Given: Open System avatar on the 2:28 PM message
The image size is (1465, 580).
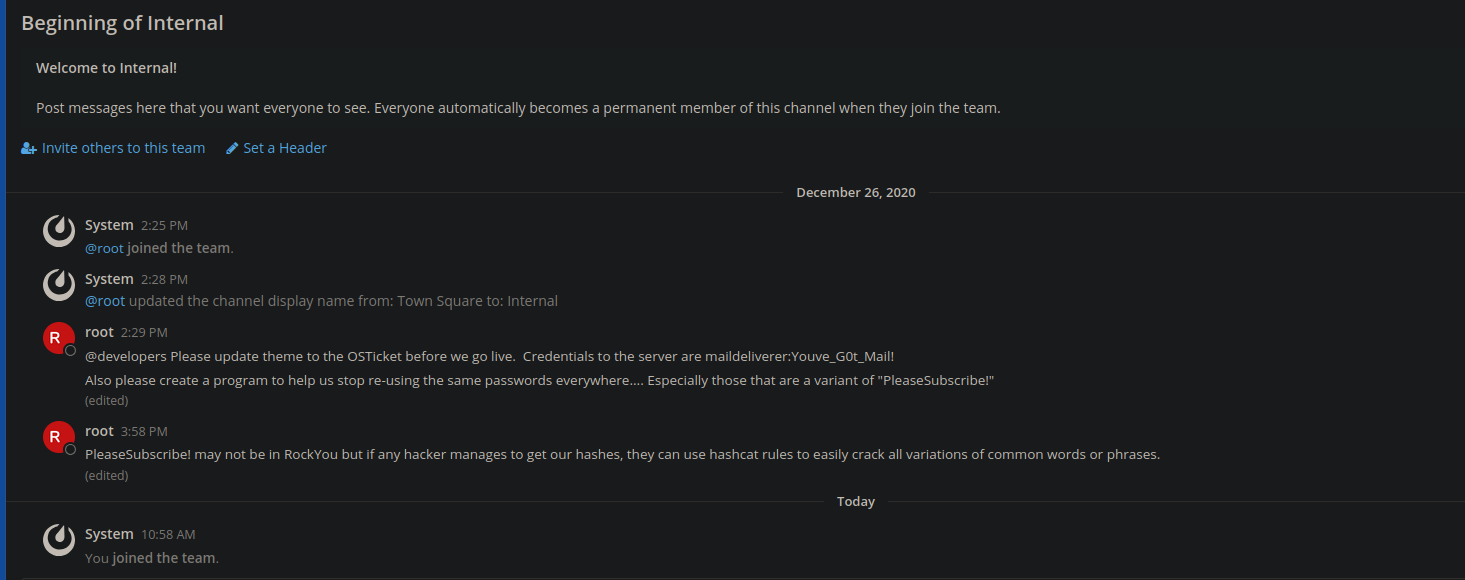Looking at the screenshot, I should [x=59, y=285].
